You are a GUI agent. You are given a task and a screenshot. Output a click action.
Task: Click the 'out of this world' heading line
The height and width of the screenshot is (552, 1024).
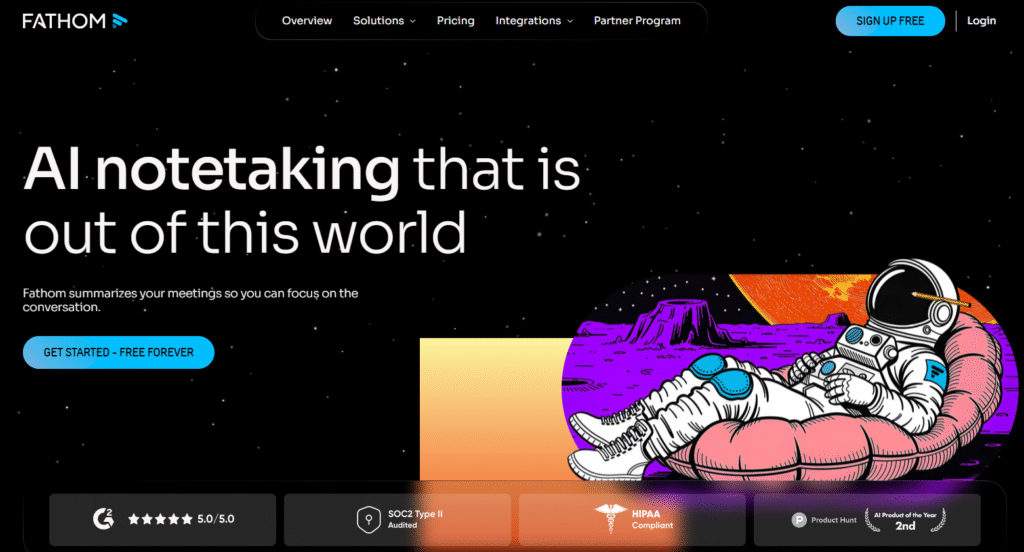245,232
